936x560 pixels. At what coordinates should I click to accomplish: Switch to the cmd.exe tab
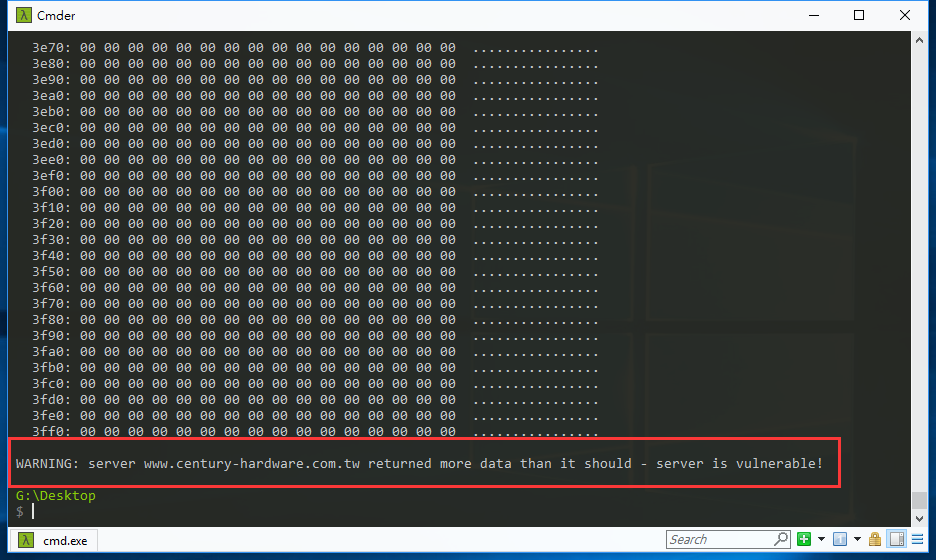pyautogui.click(x=53, y=540)
